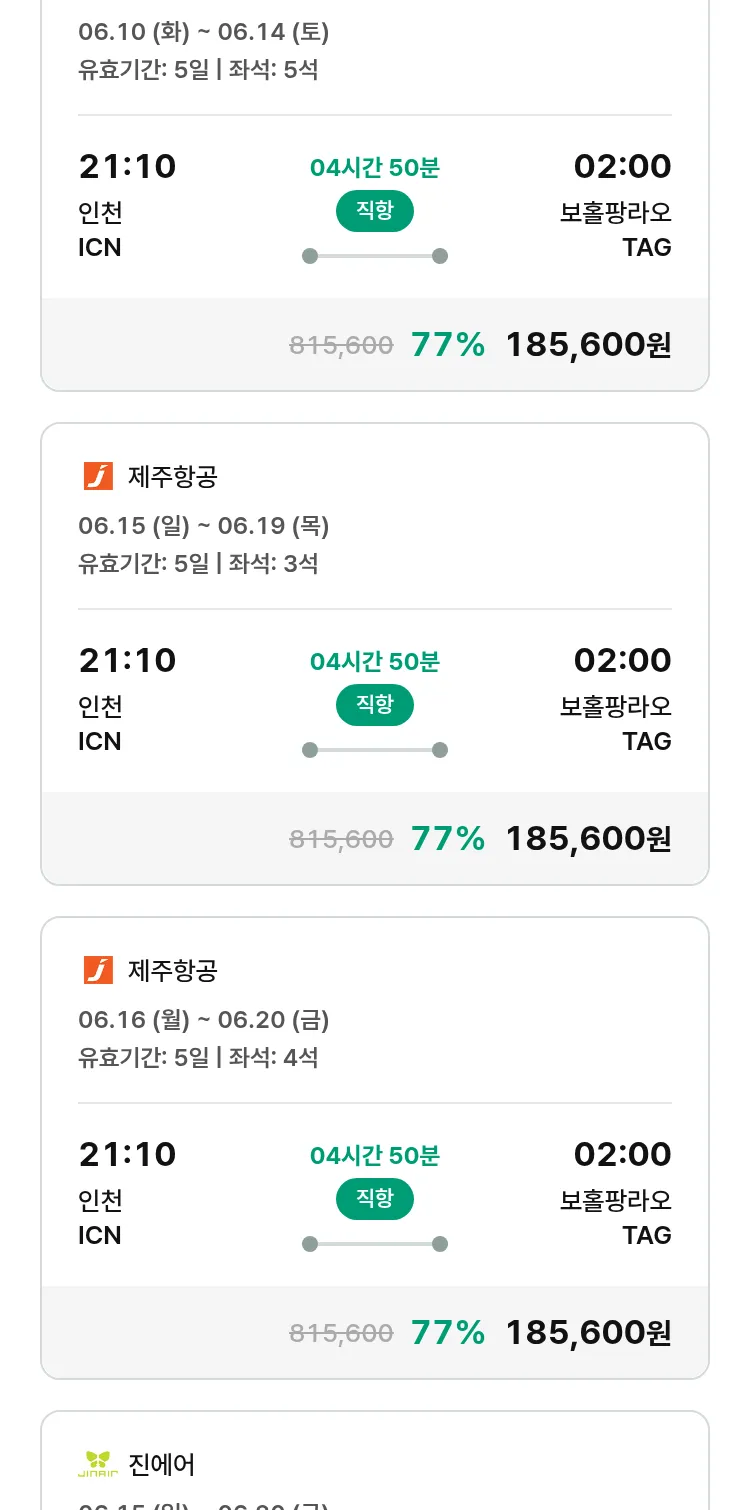Image resolution: width=750 pixels, height=1510 pixels.
Task: Select the 185,600원 price of the 06.10 flight
Action: pyautogui.click(x=588, y=345)
